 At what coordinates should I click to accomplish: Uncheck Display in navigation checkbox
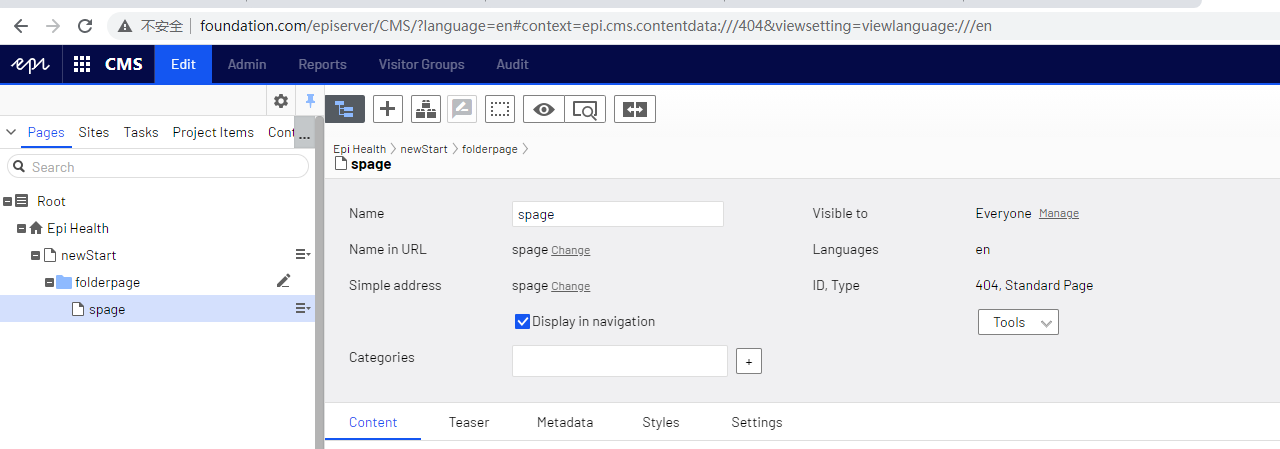(x=521, y=321)
